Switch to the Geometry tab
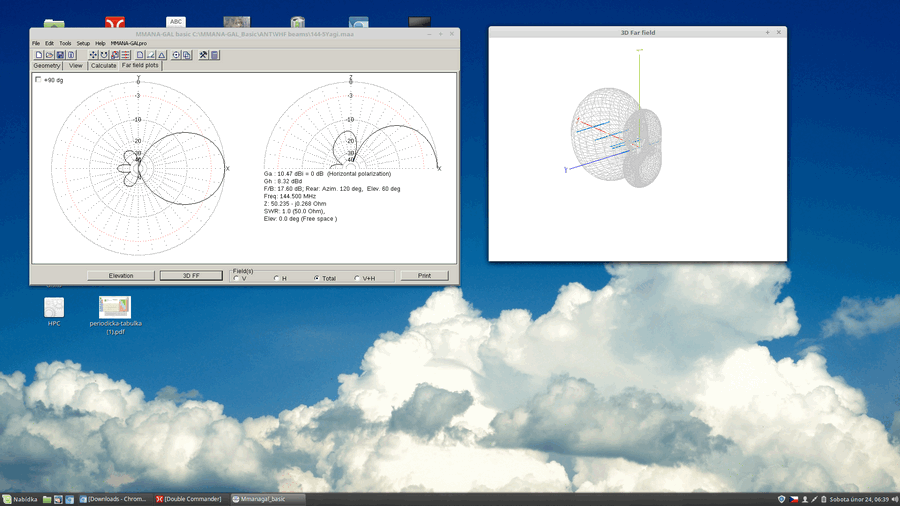The image size is (900, 506). (47, 65)
